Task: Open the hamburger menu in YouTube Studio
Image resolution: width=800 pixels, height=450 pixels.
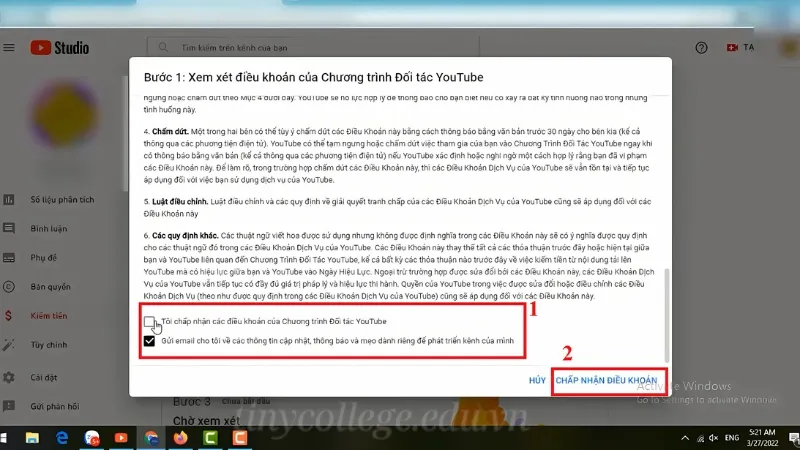Action: [x=9, y=47]
